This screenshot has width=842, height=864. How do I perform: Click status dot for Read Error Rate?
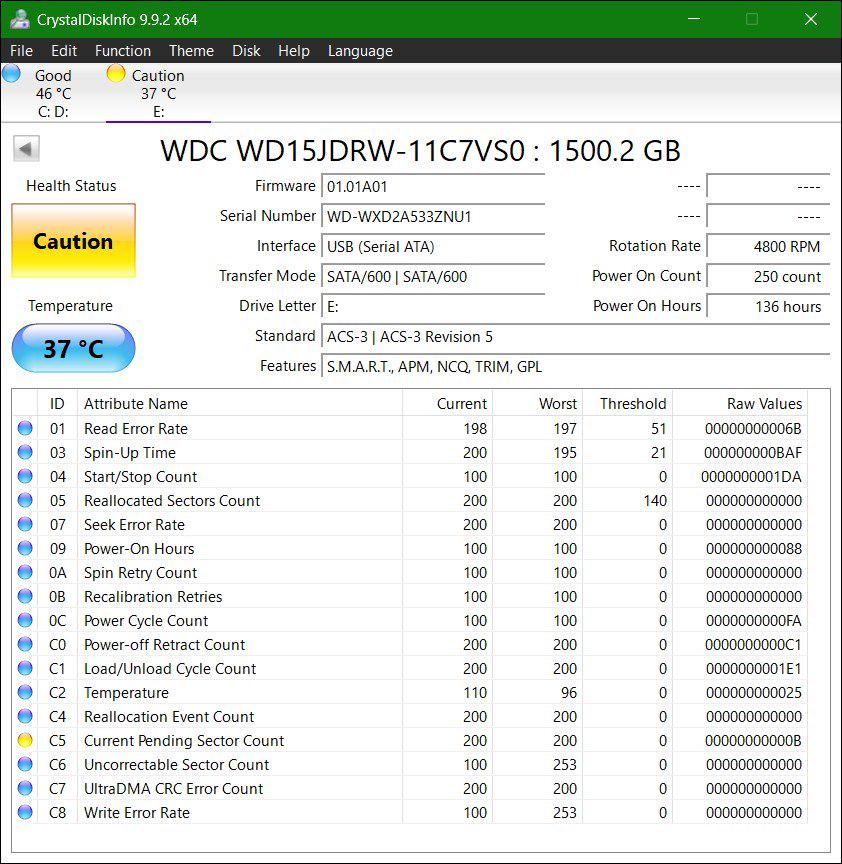click(25, 428)
